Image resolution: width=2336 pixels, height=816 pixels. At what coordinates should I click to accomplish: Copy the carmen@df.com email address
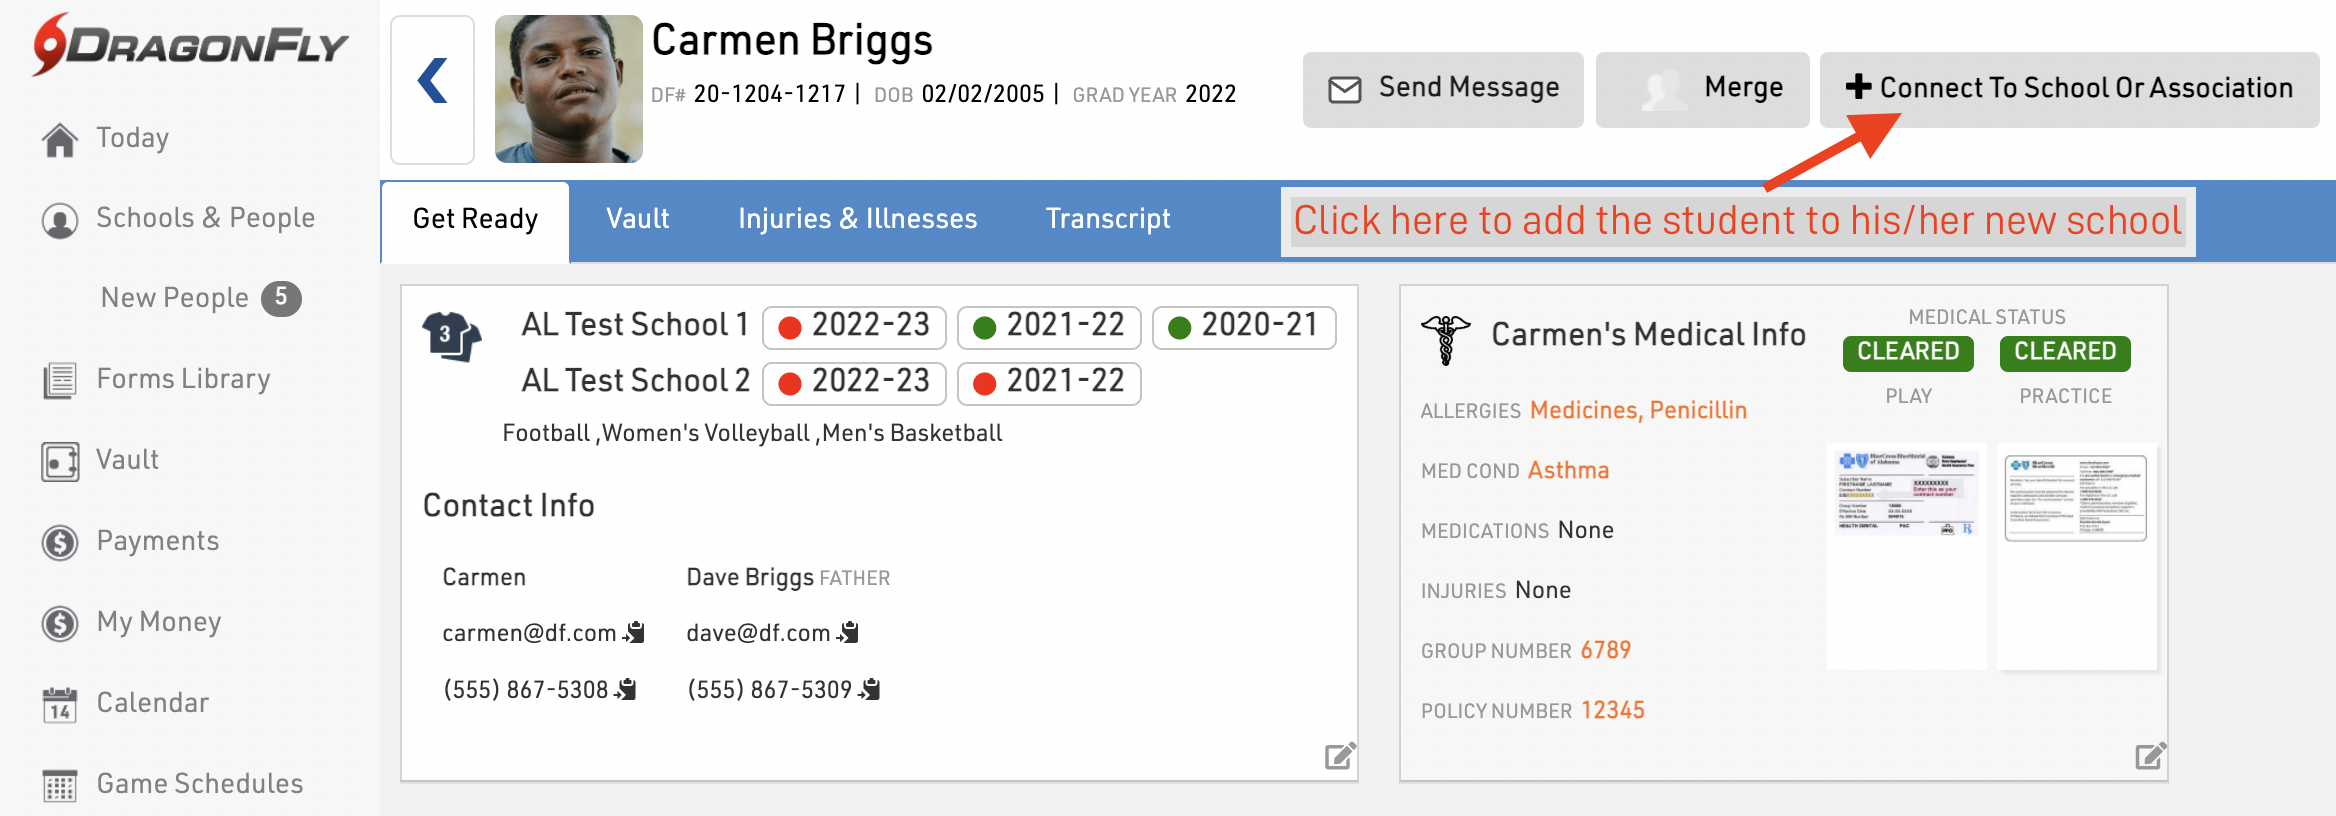coord(634,633)
